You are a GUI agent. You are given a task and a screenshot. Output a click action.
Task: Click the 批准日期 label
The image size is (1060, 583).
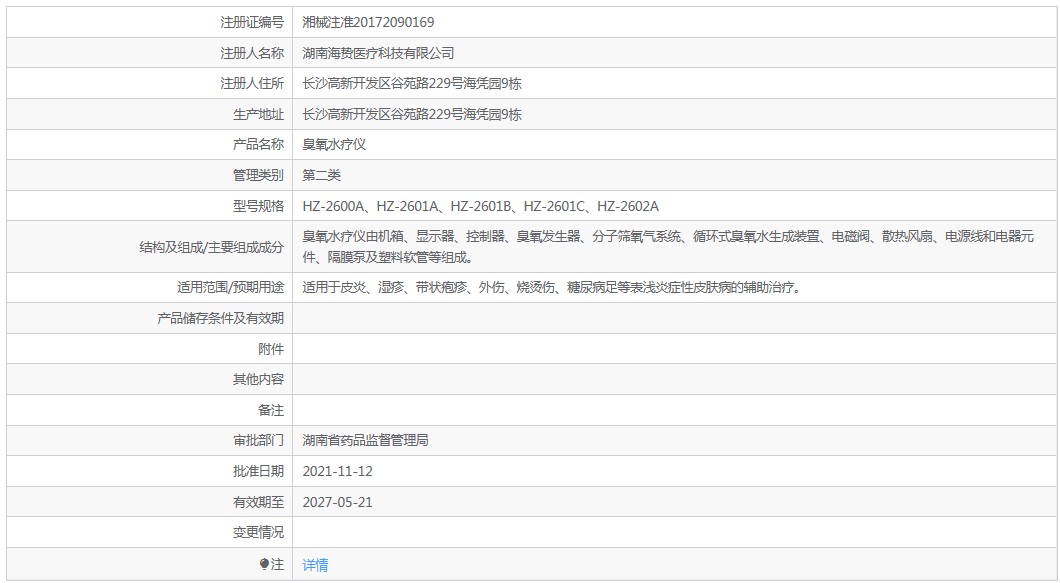[x=258, y=471]
